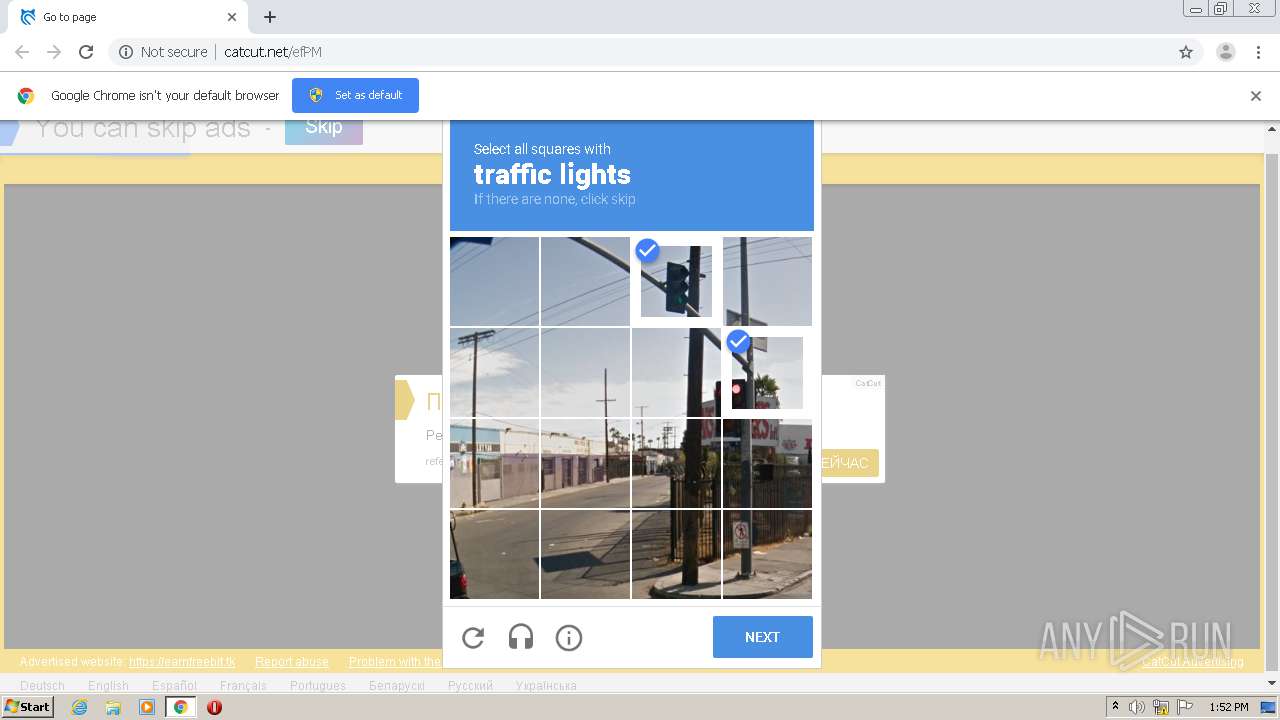The height and width of the screenshot is (720, 1280).
Task: Switch language to Беларускі
Action: pos(397,686)
